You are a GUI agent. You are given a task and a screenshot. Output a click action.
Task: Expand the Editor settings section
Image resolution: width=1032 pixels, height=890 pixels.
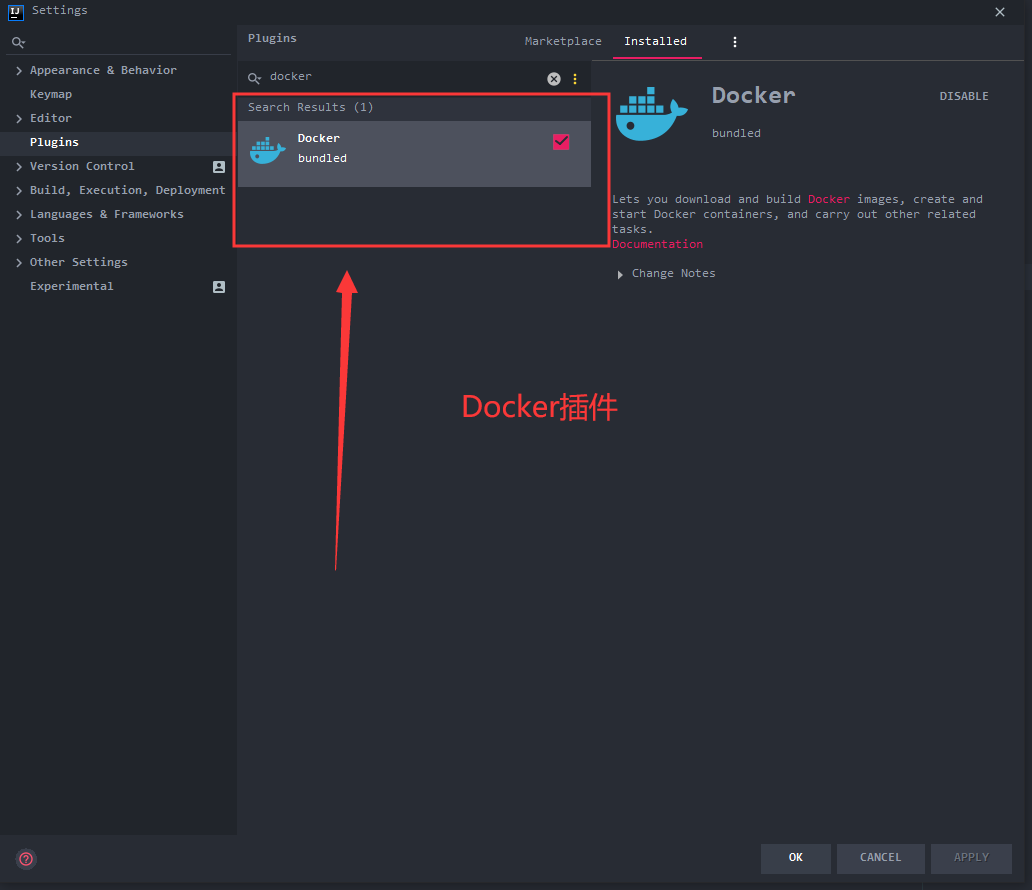[19, 118]
